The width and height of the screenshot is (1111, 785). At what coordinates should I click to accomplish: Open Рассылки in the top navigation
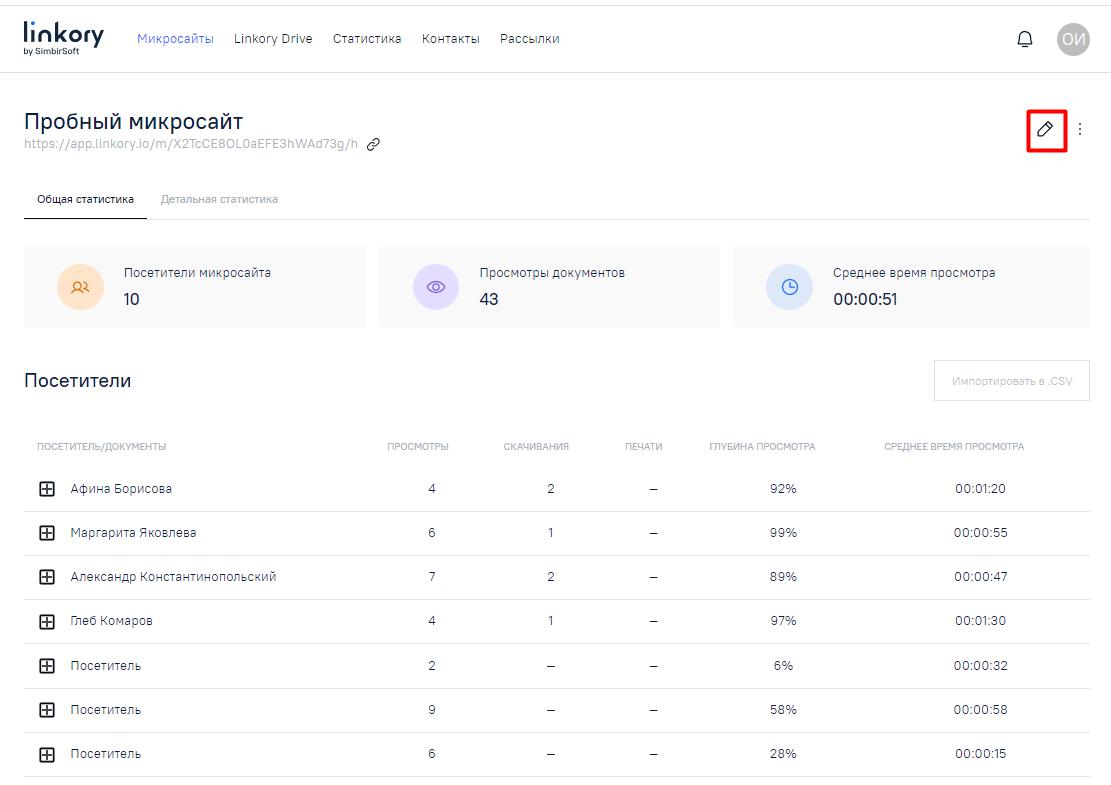pyautogui.click(x=529, y=39)
